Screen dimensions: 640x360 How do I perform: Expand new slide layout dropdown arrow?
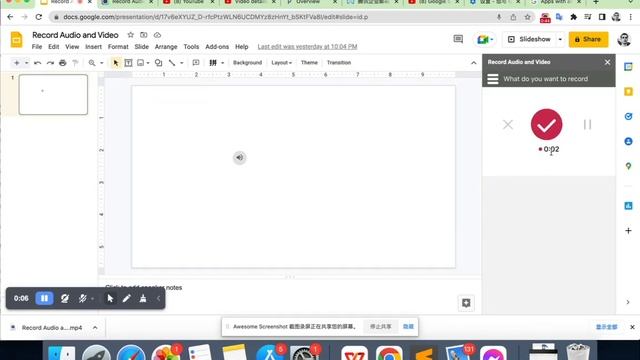27,63
